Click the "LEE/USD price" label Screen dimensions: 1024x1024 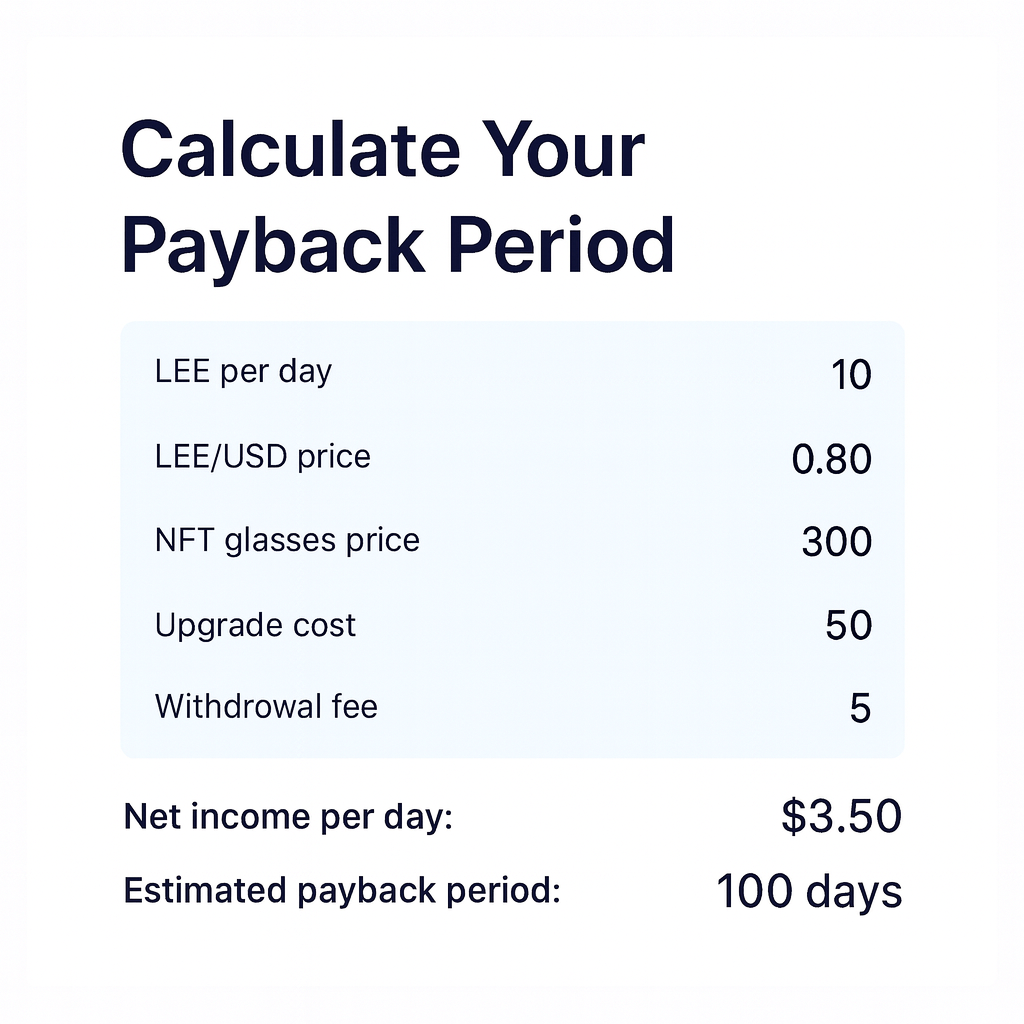click(262, 457)
